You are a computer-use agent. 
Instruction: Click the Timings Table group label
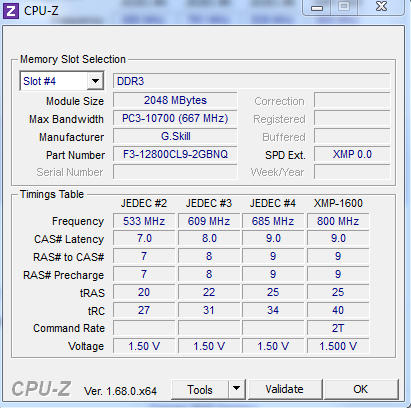(x=52, y=194)
